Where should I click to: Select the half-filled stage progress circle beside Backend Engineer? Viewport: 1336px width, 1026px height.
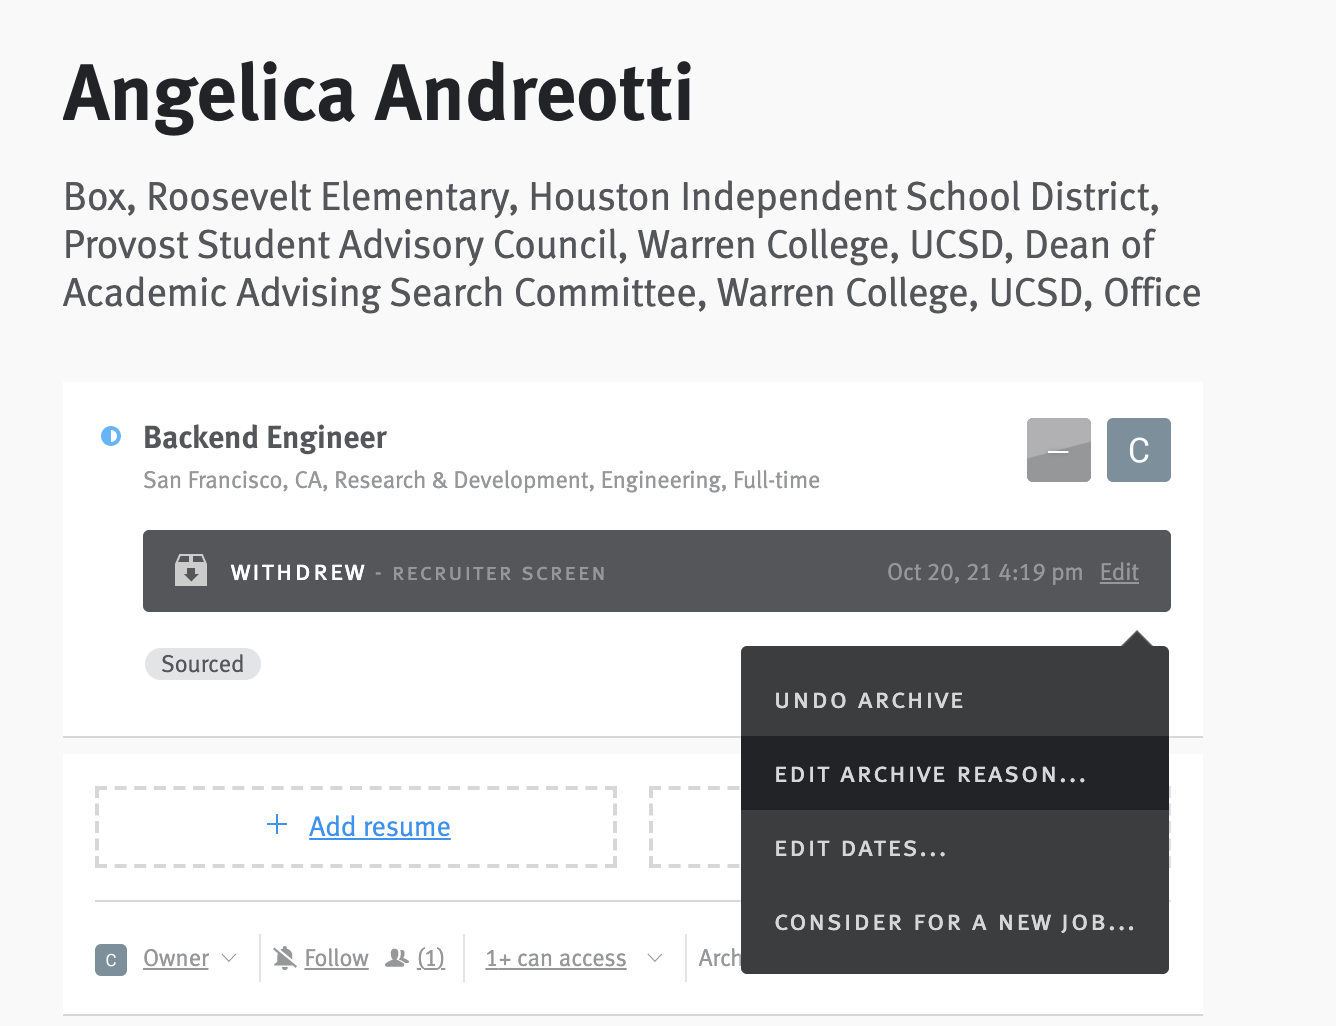[x=111, y=436]
